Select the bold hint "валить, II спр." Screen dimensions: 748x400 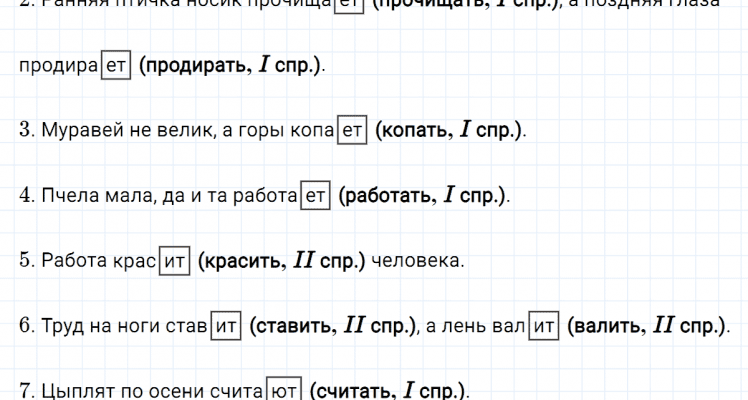click(x=647, y=326)
